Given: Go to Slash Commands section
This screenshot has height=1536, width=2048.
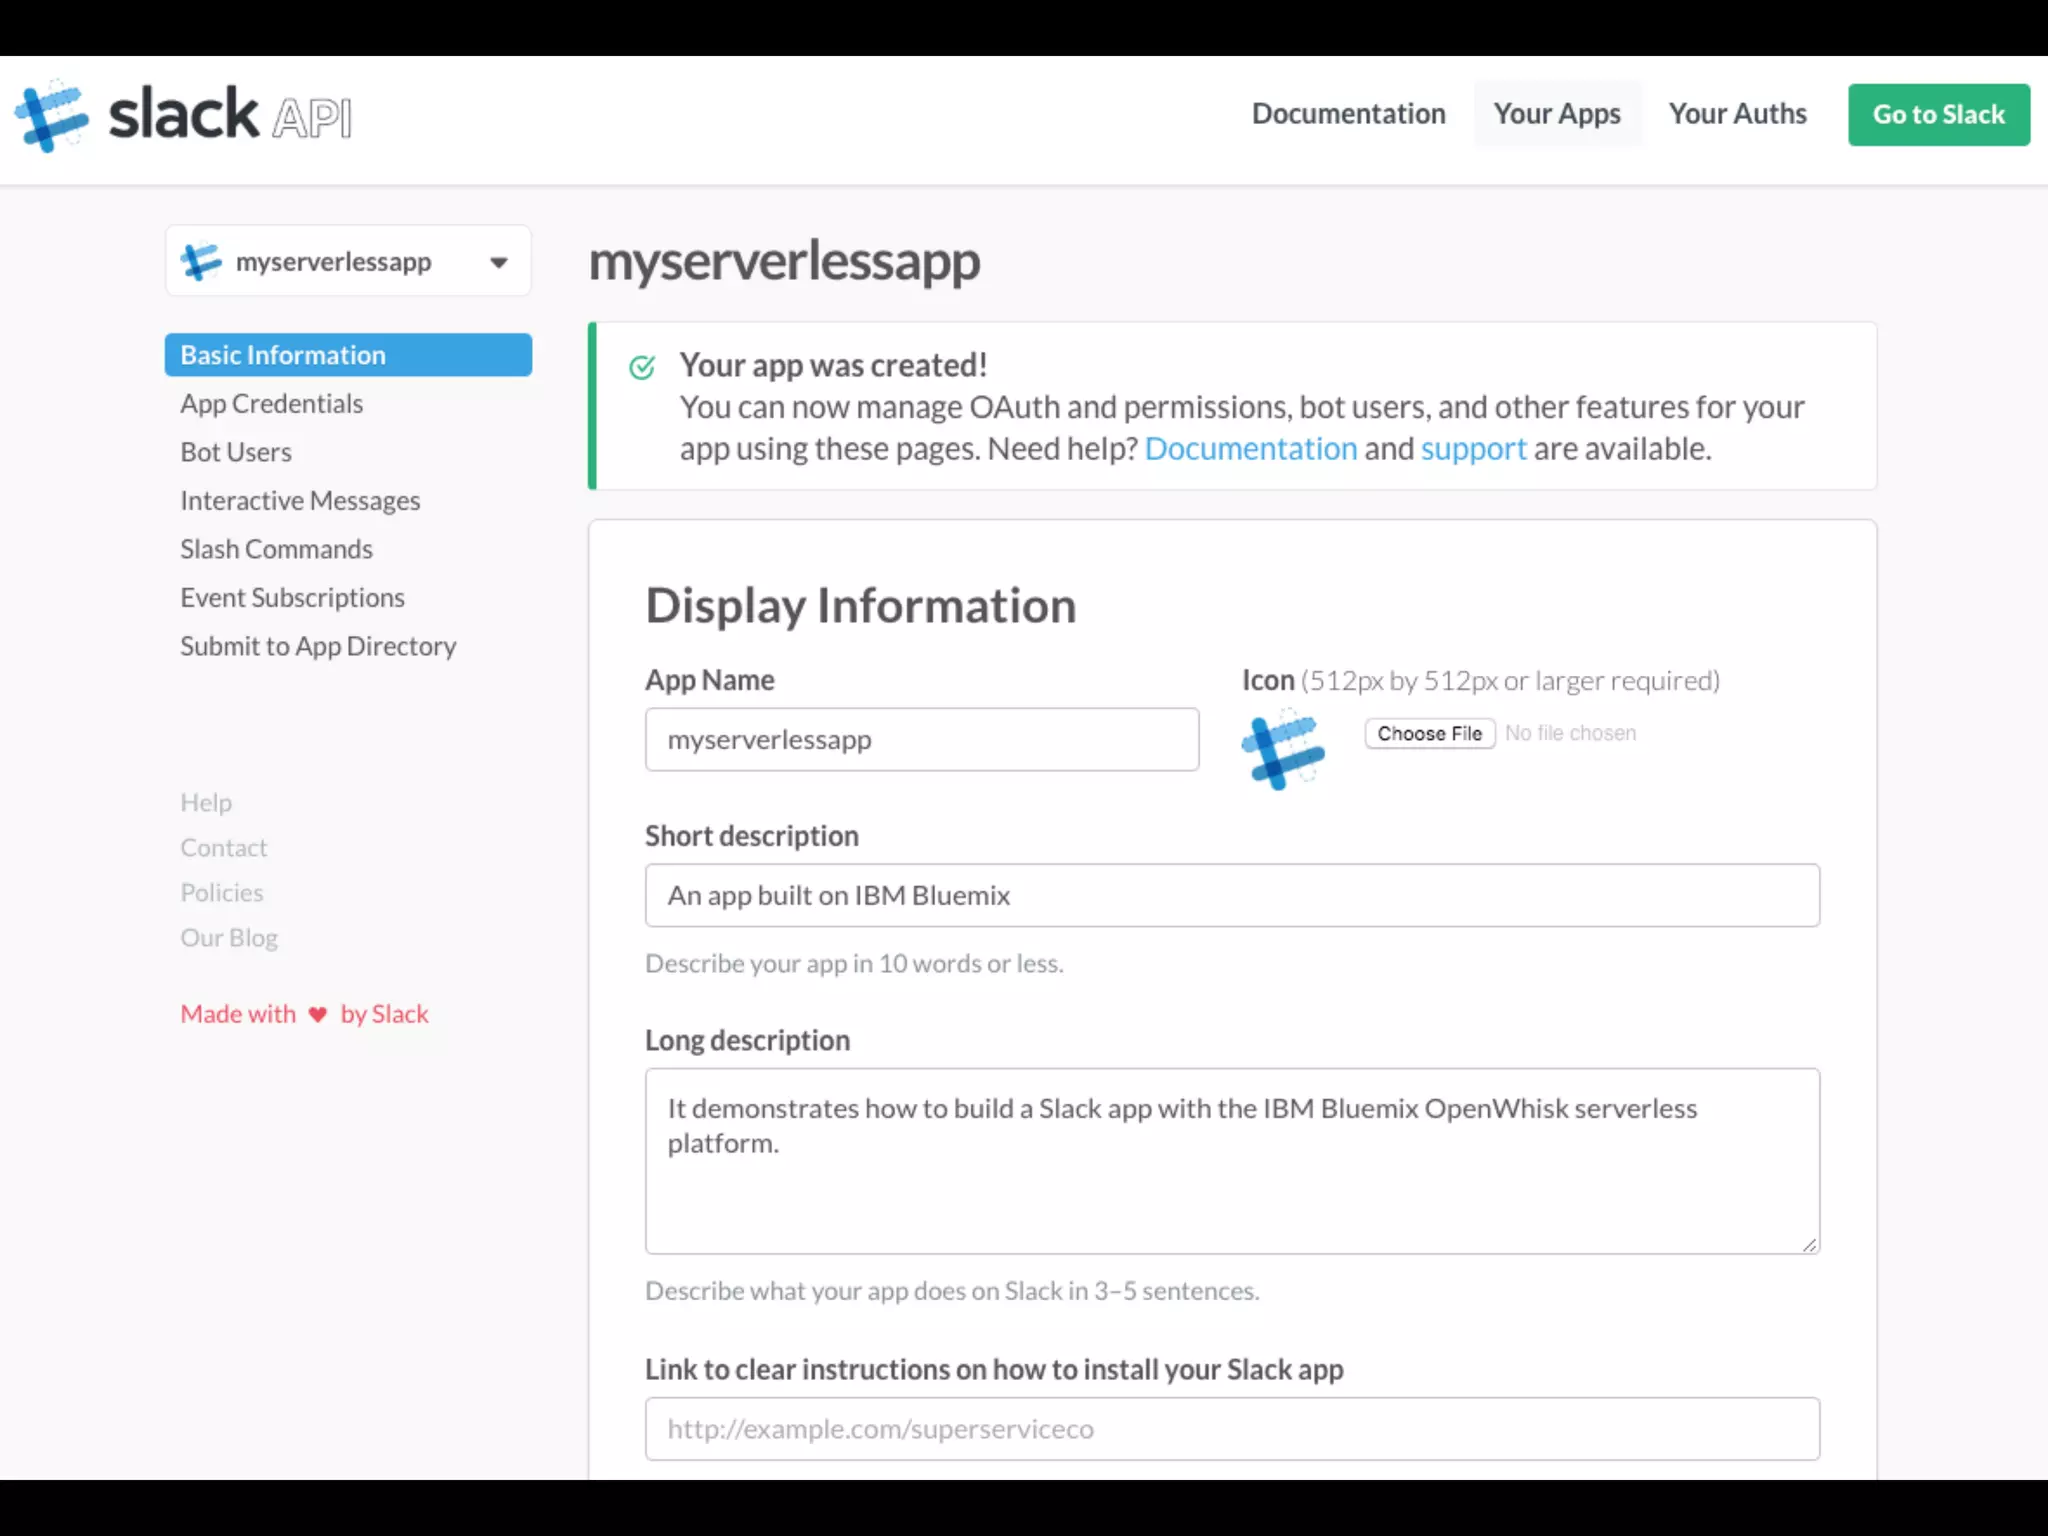Looking at the screenshot, I should [x=276, y=549].
